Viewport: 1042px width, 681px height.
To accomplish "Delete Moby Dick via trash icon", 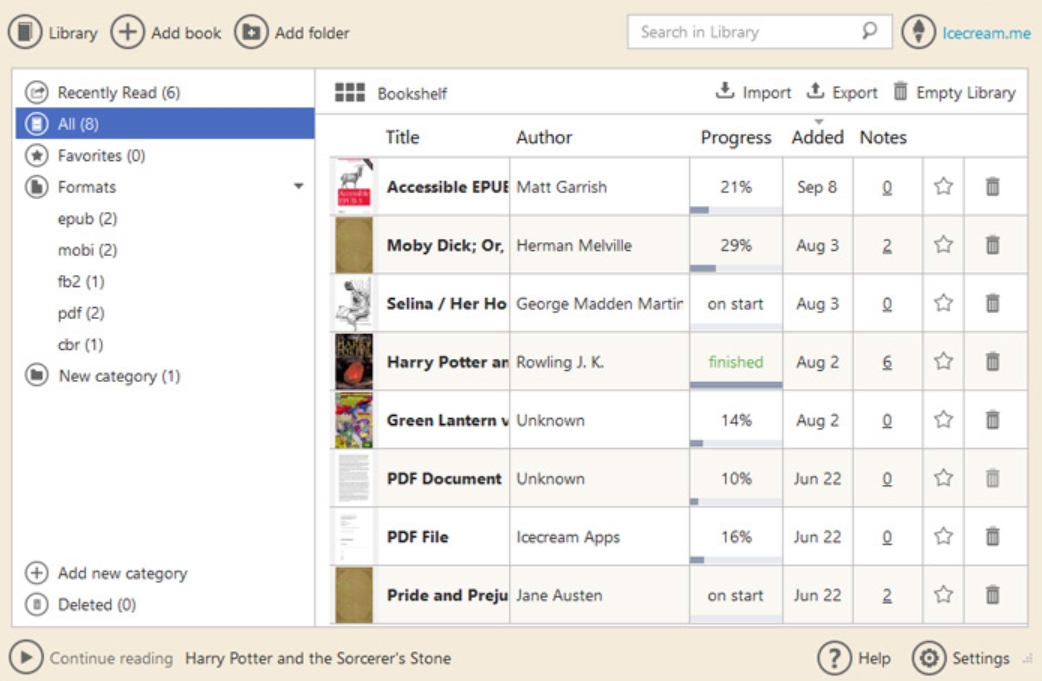I will [992, 245].
